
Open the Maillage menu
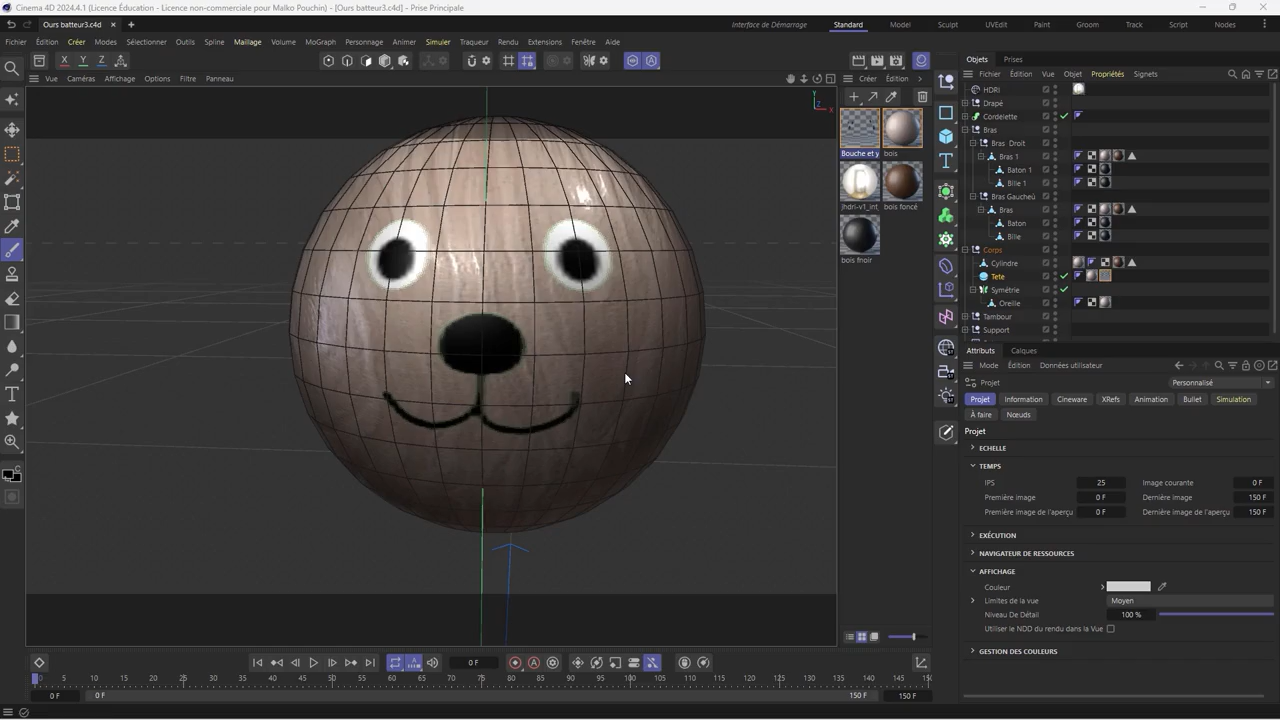coord(247,41)
